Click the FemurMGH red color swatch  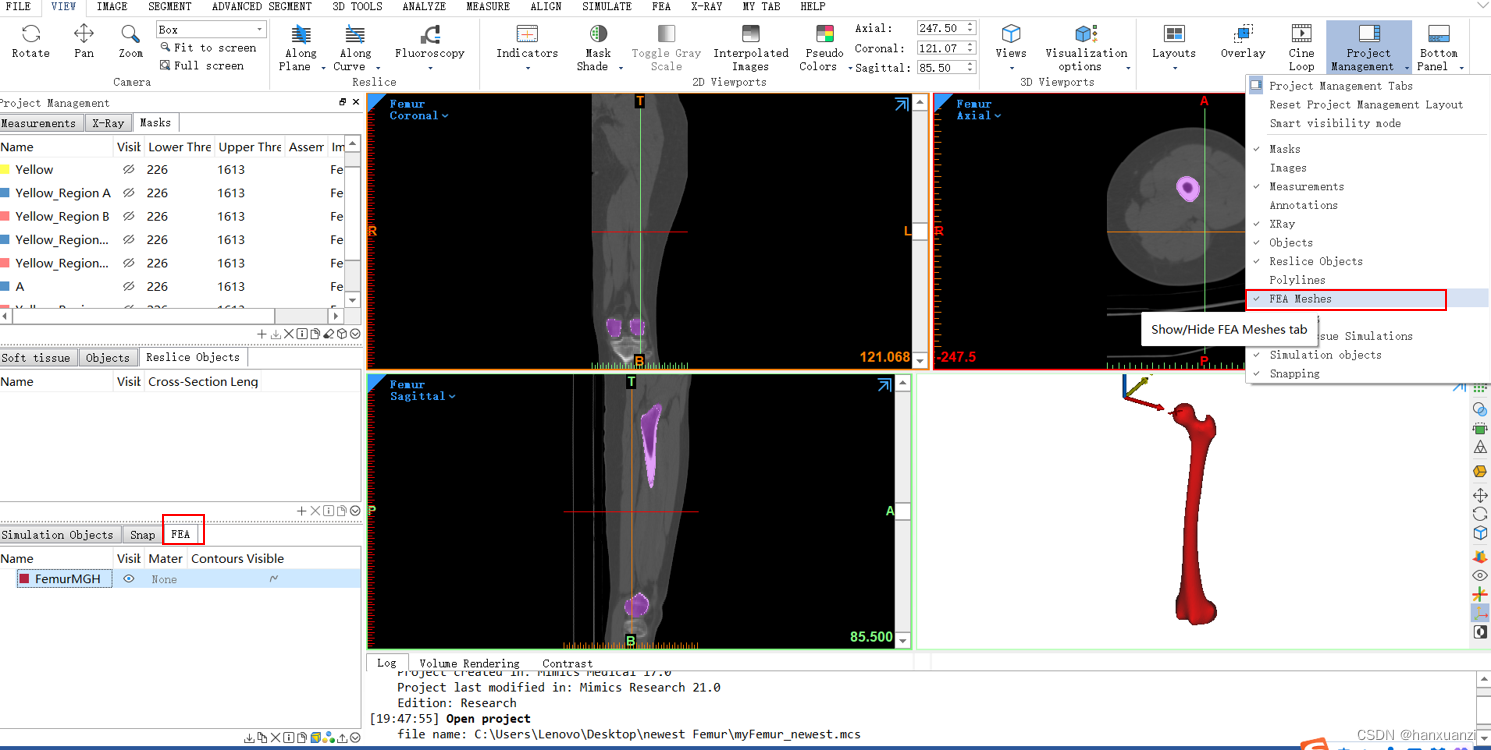[x=24, y=579]
